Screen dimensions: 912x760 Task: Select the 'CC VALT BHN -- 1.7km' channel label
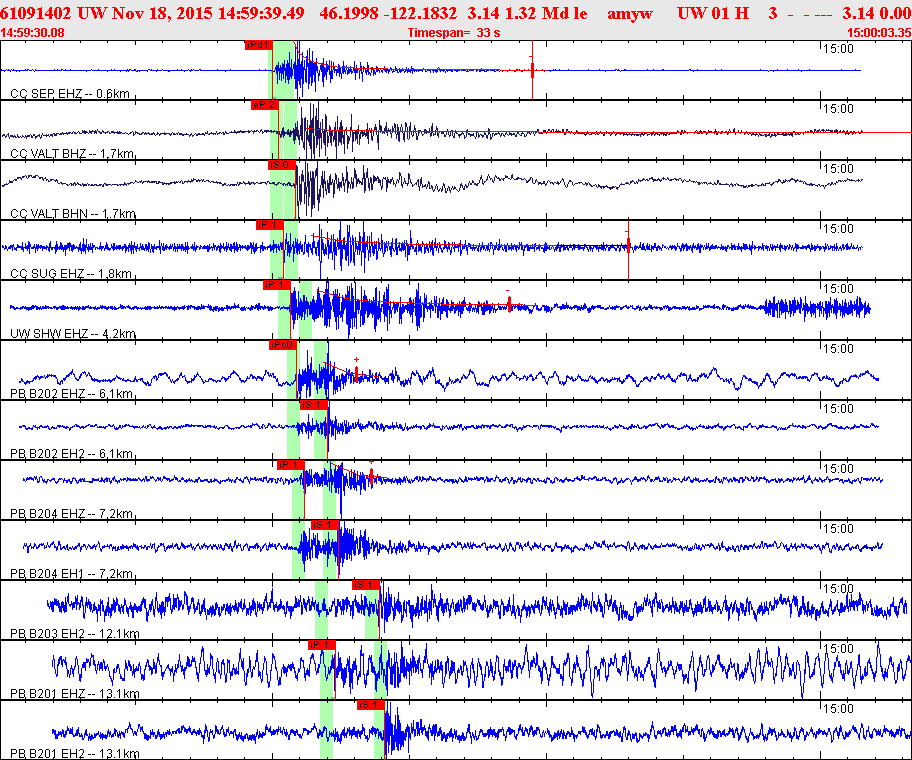(x=73, y=213)
